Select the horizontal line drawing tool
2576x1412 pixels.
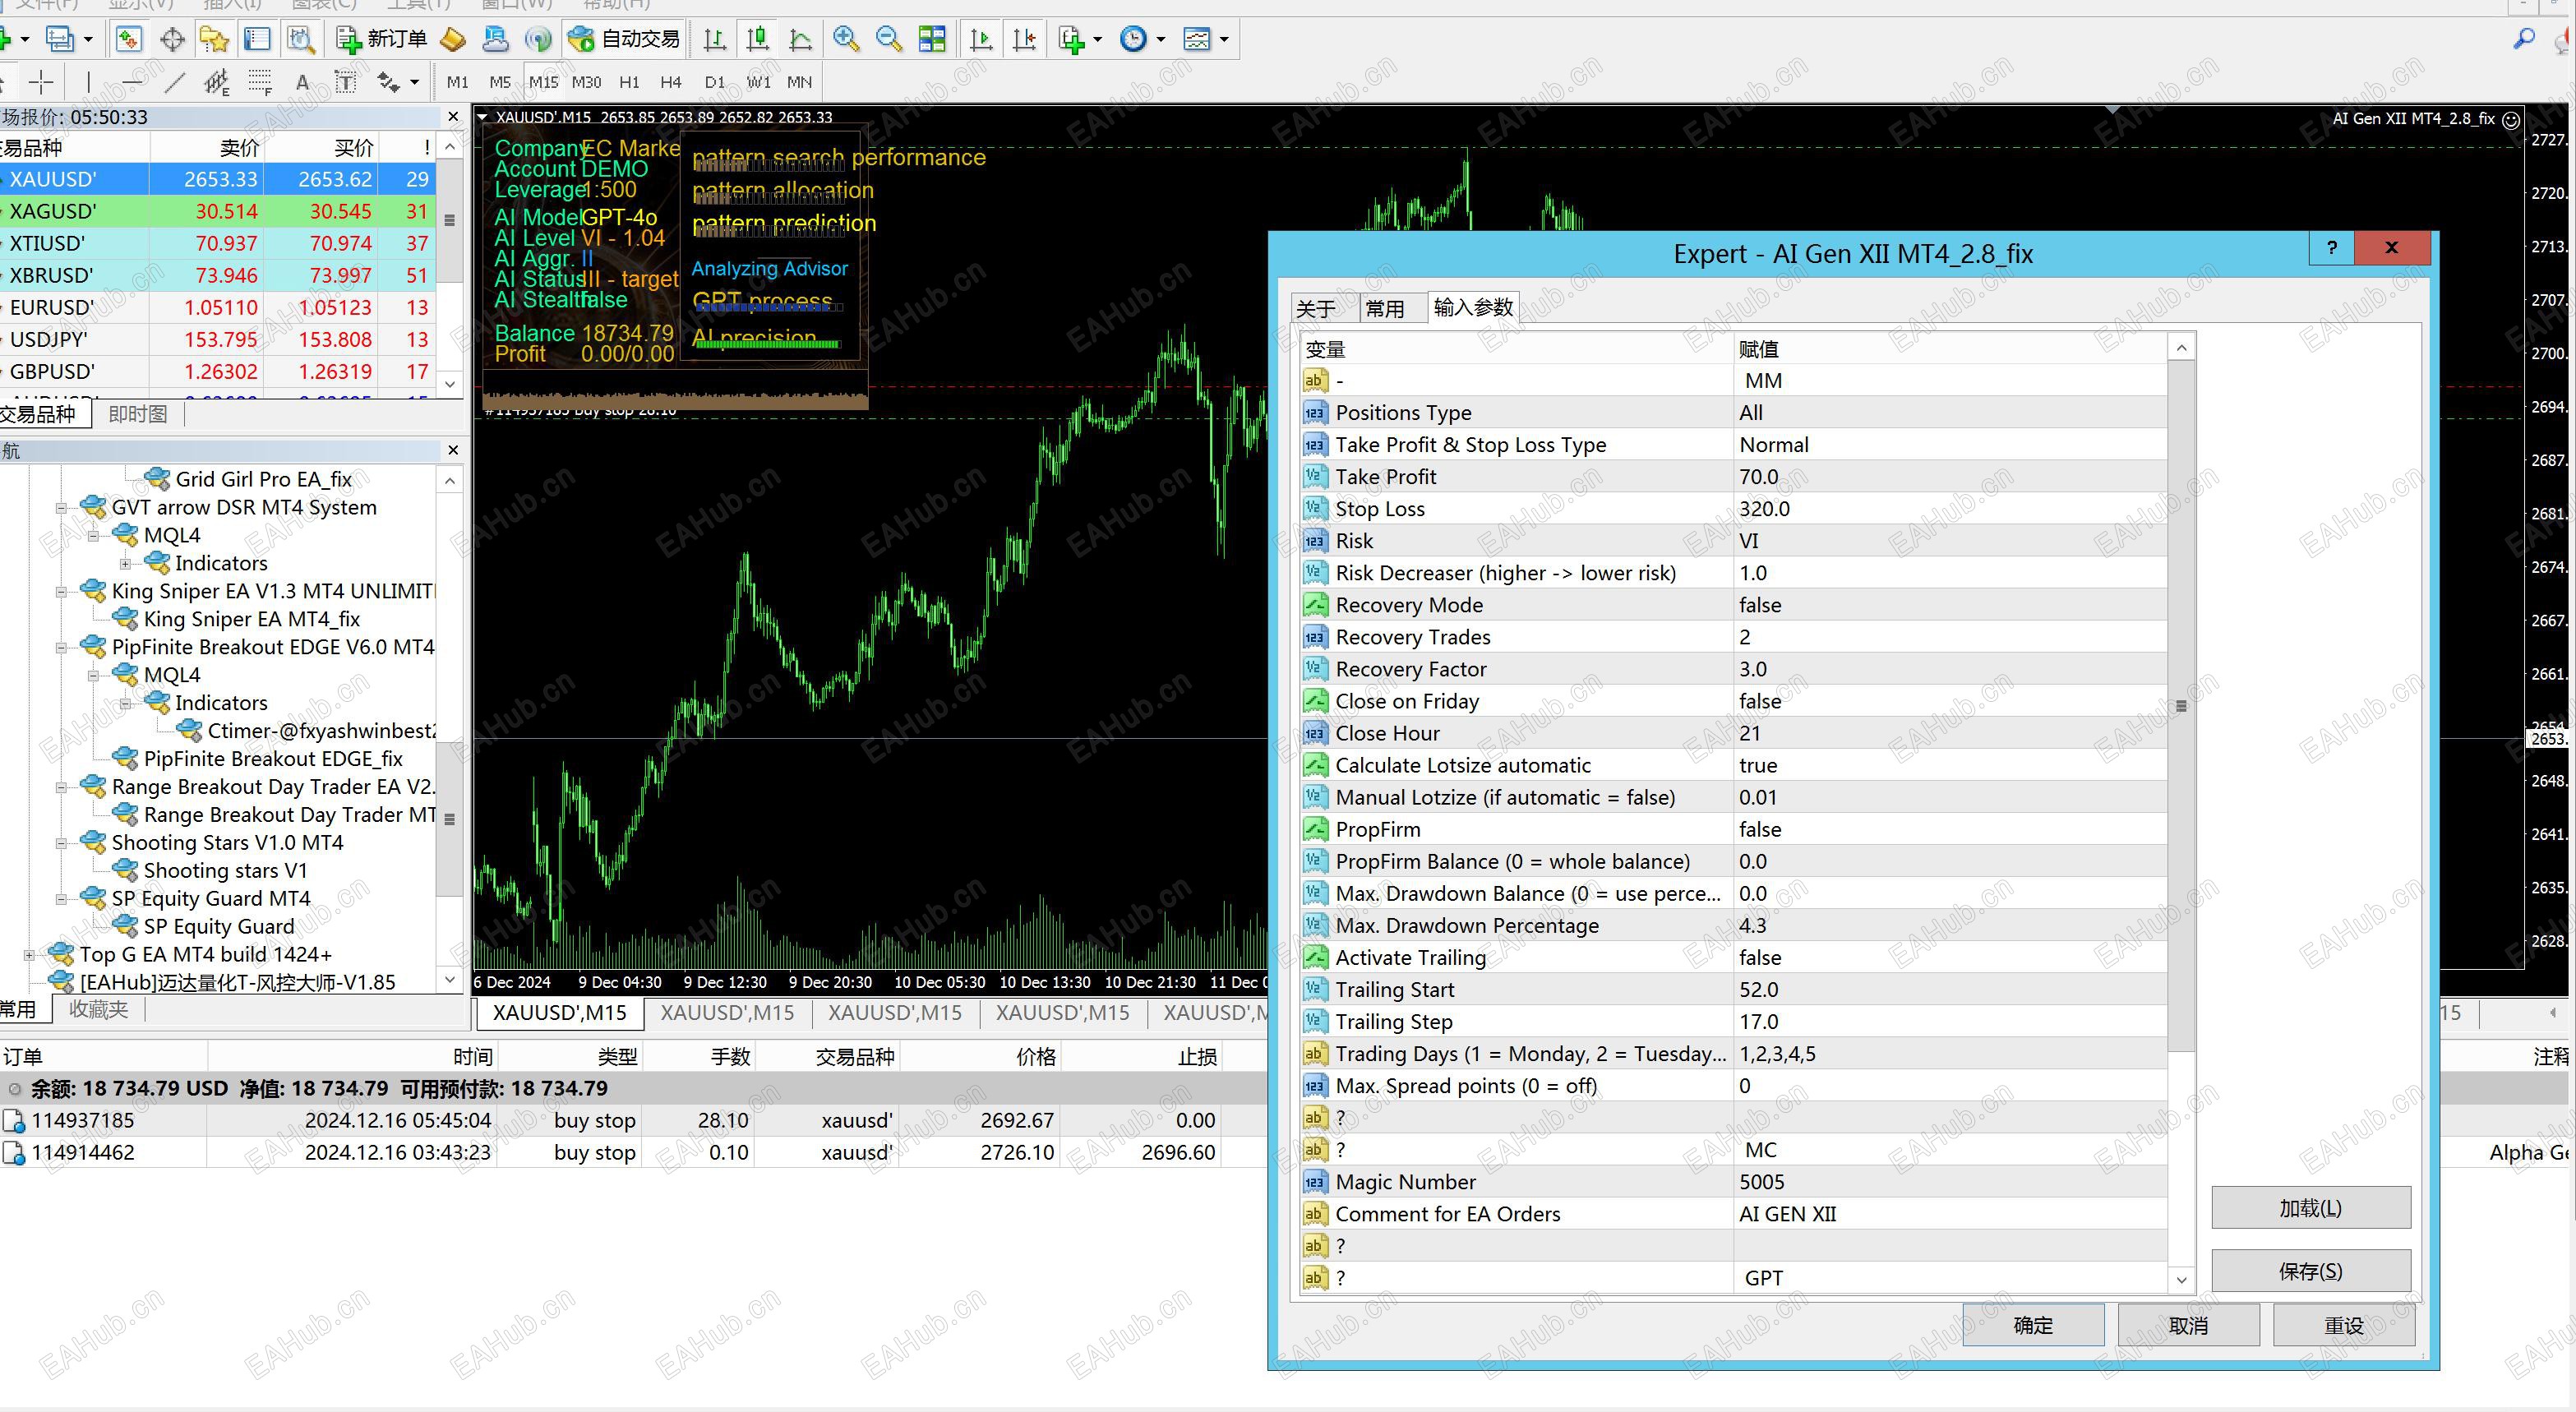(131, 81)
